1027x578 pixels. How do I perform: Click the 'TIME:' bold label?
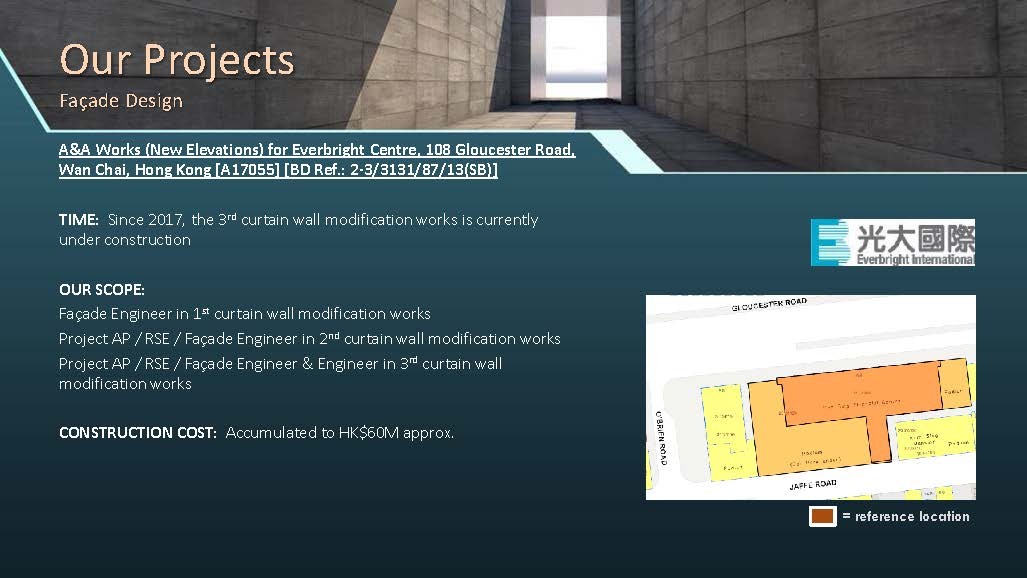pyautogui.click(x=79, y=220)
